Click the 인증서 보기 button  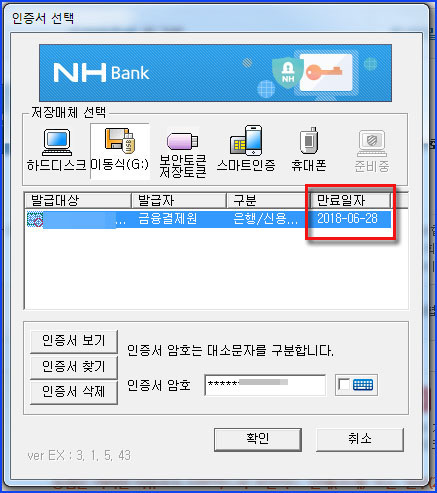pyautogui.click(x=74, y=341)
